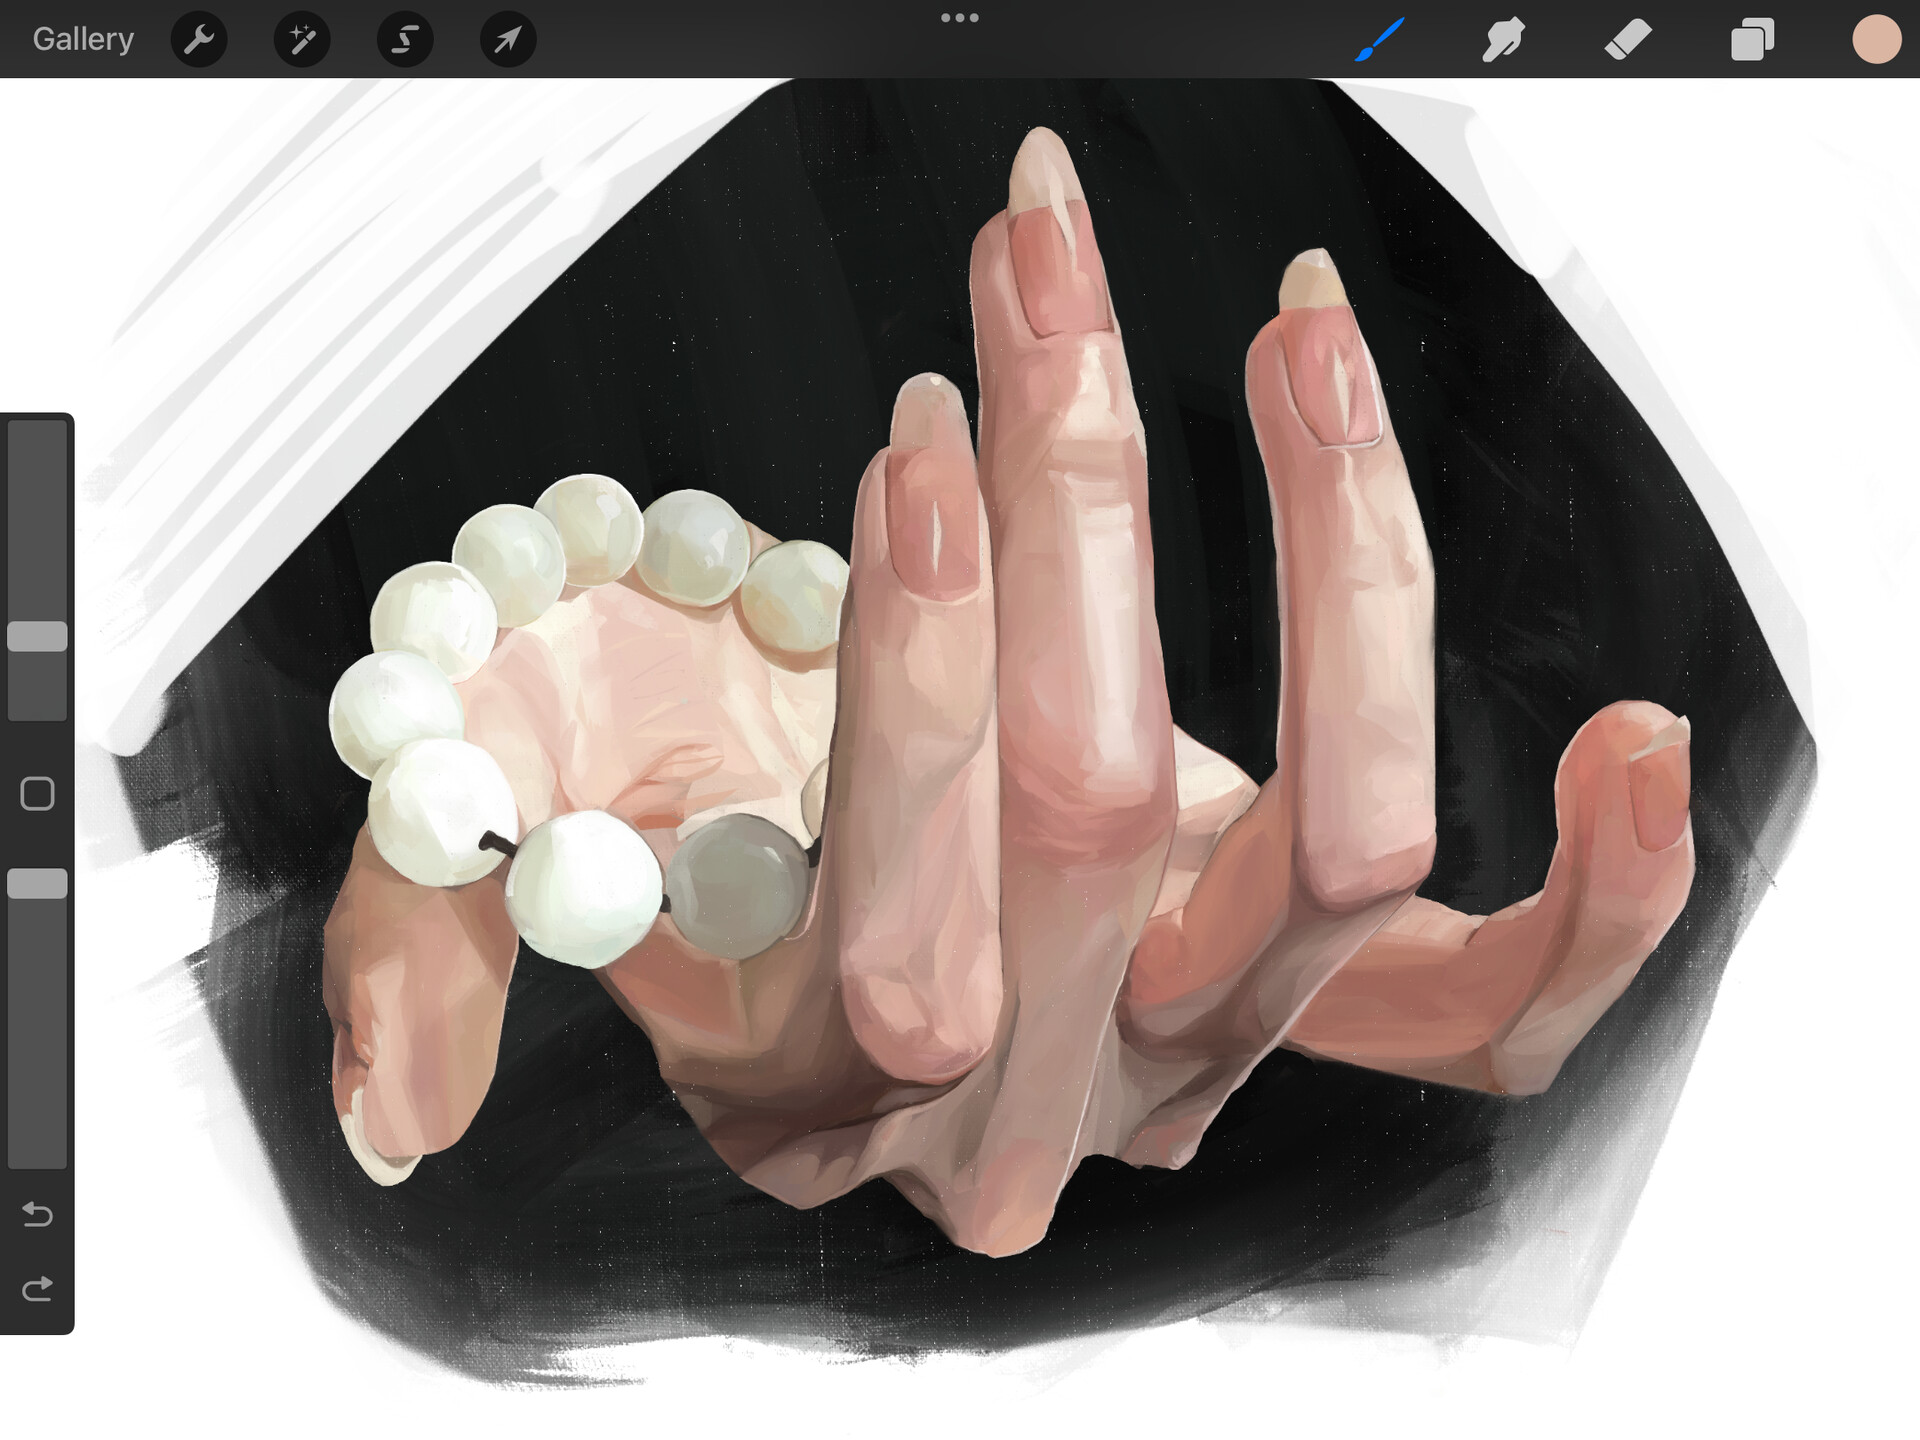Undo the last stroke

click(x=38, y=1215)
